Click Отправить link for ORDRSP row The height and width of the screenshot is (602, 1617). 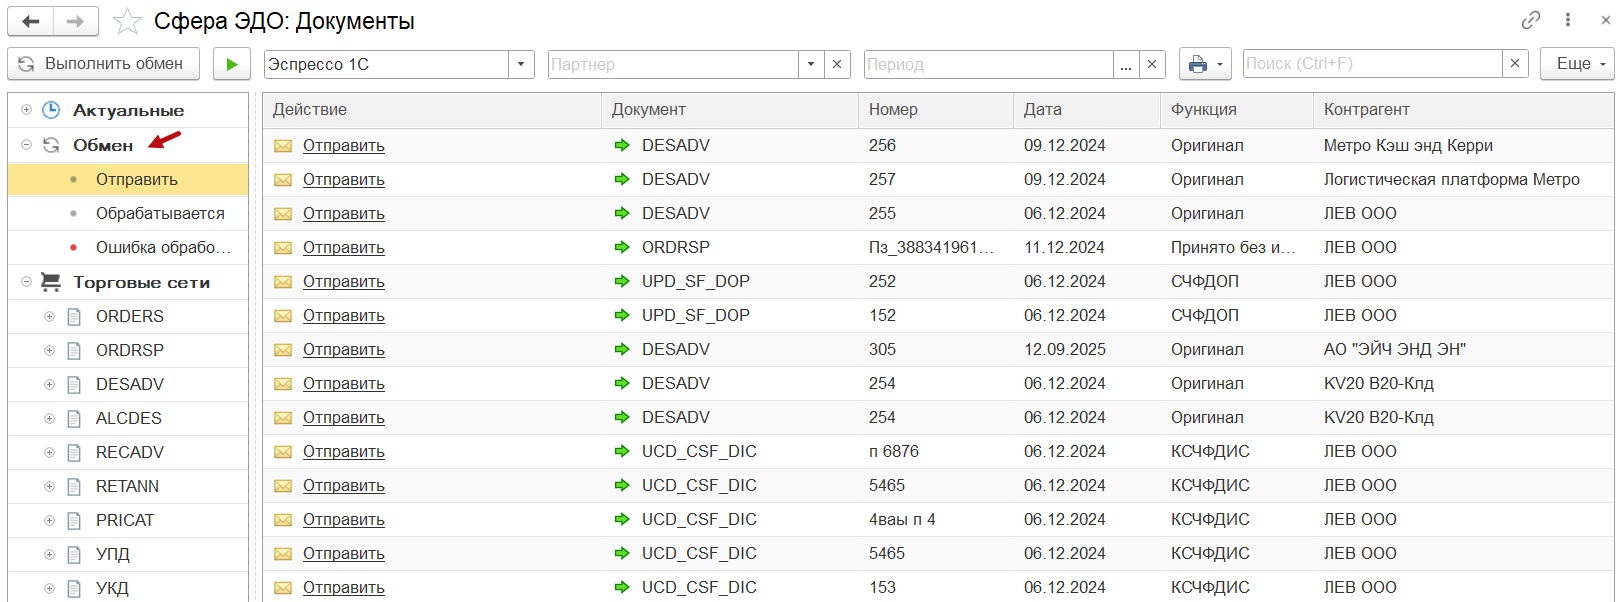click(343, 247)
